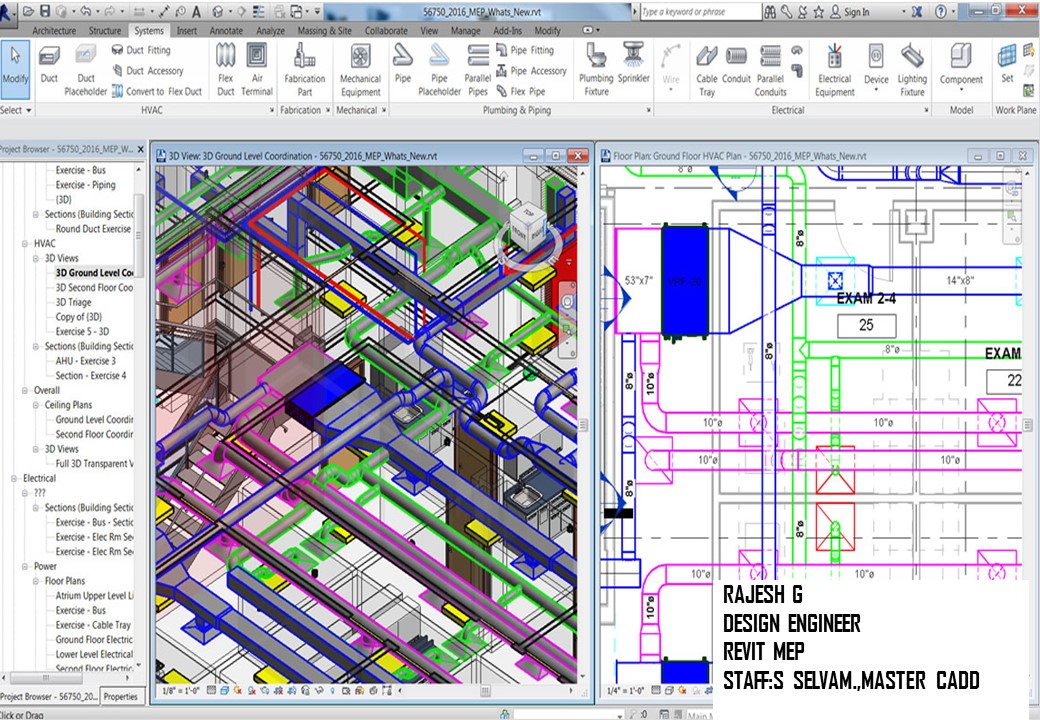Collapse the Ceiling Plans node
This screenshot has height=720, width=1040.
(x=36, y=404)
